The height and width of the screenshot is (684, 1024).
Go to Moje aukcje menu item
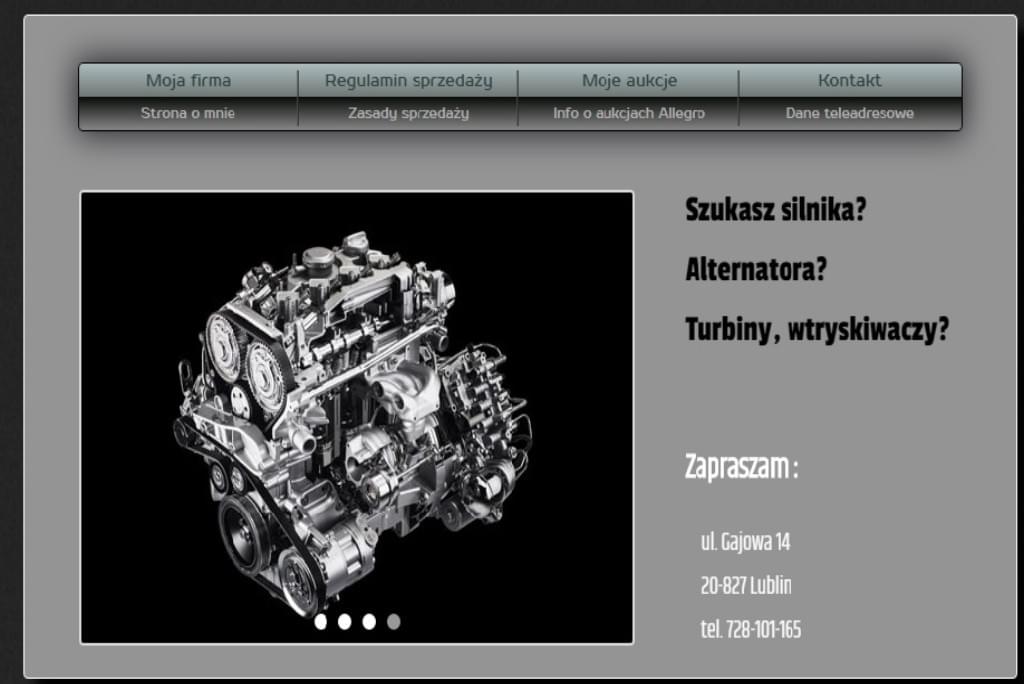coord(629,81)
